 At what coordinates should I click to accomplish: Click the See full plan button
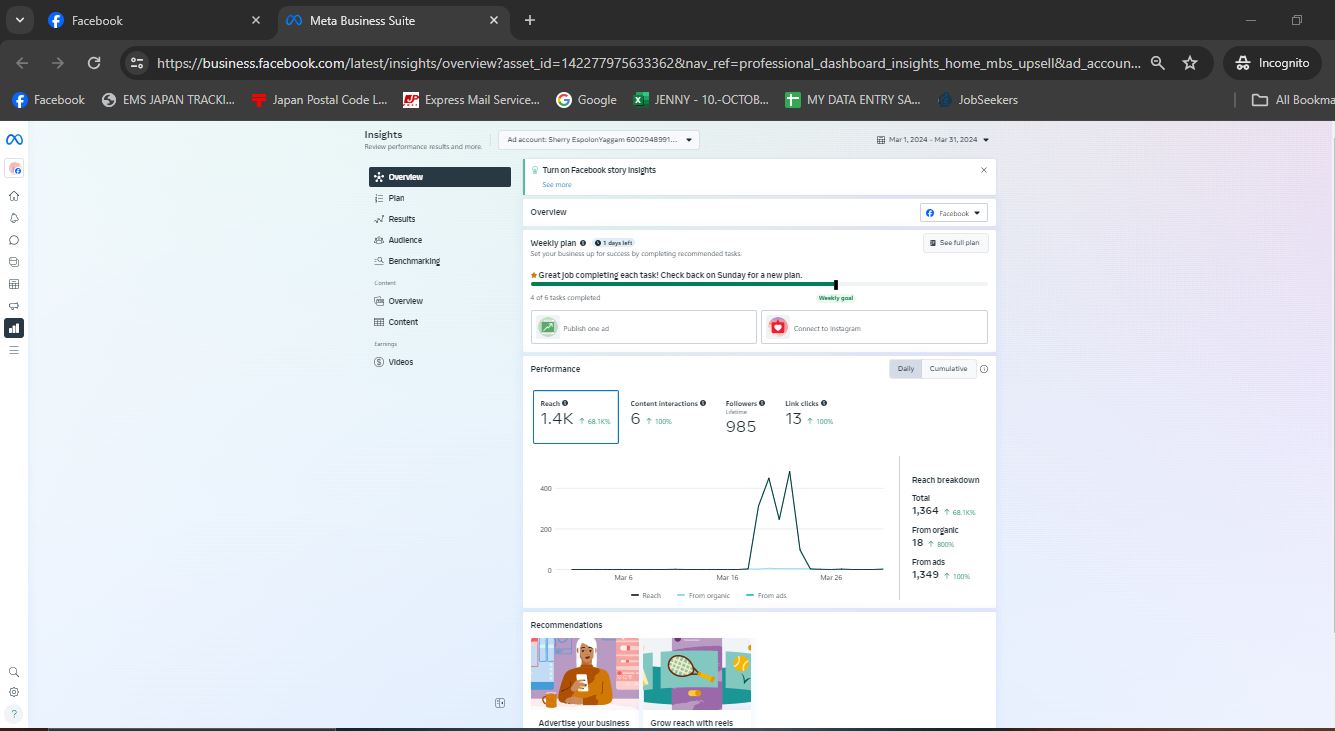955,243
